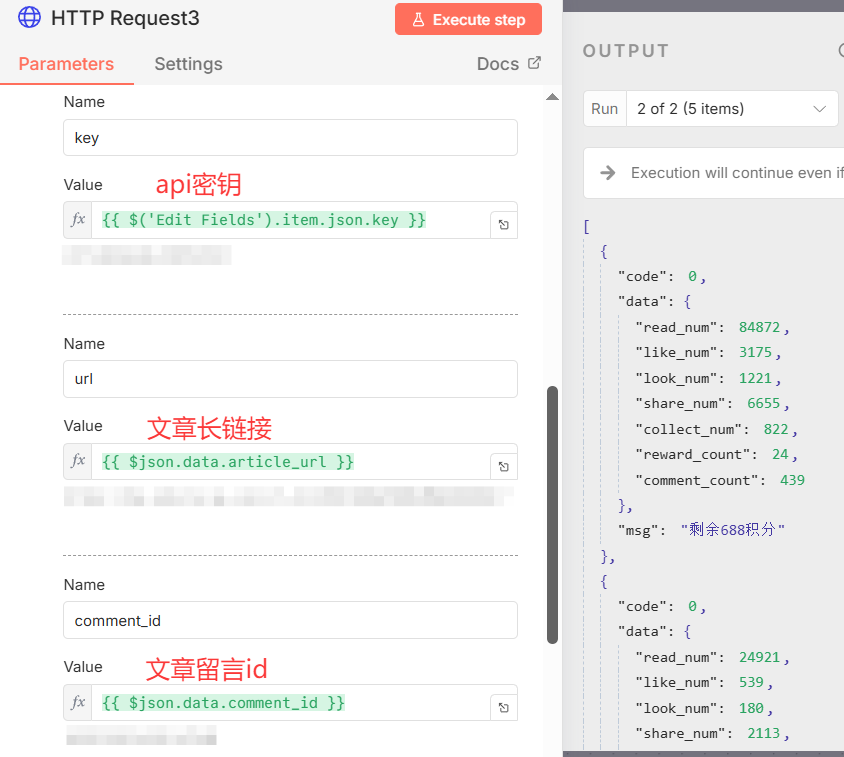
Task: Switch to the Parameters tab
Action: coord(66,64)
